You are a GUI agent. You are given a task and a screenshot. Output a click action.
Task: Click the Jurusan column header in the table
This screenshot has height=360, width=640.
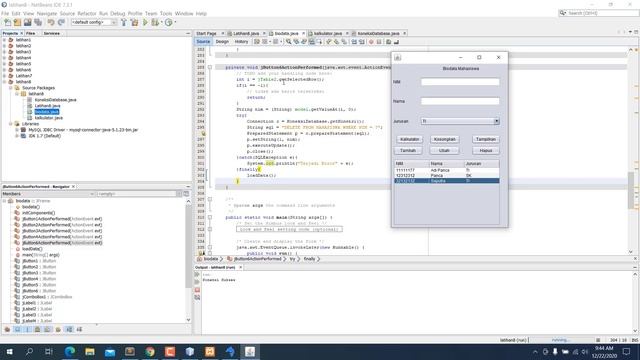tap(482, 164)
